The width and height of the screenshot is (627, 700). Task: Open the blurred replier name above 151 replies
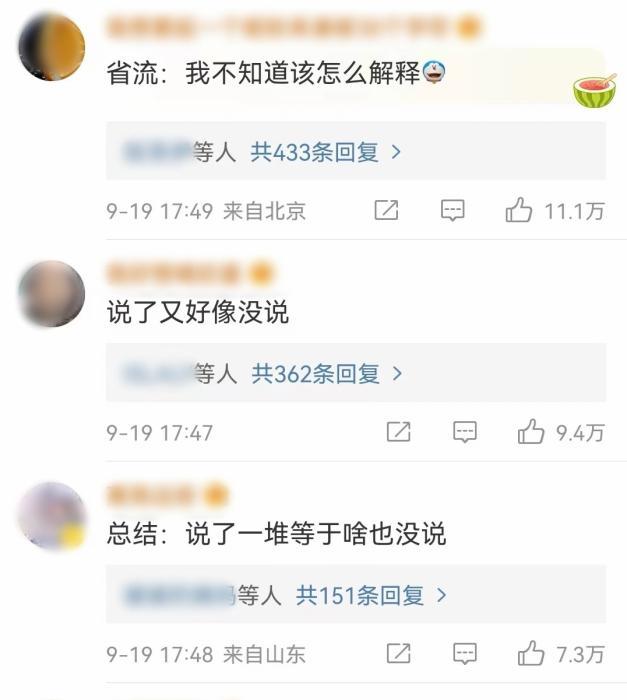[x=180, y=595]
